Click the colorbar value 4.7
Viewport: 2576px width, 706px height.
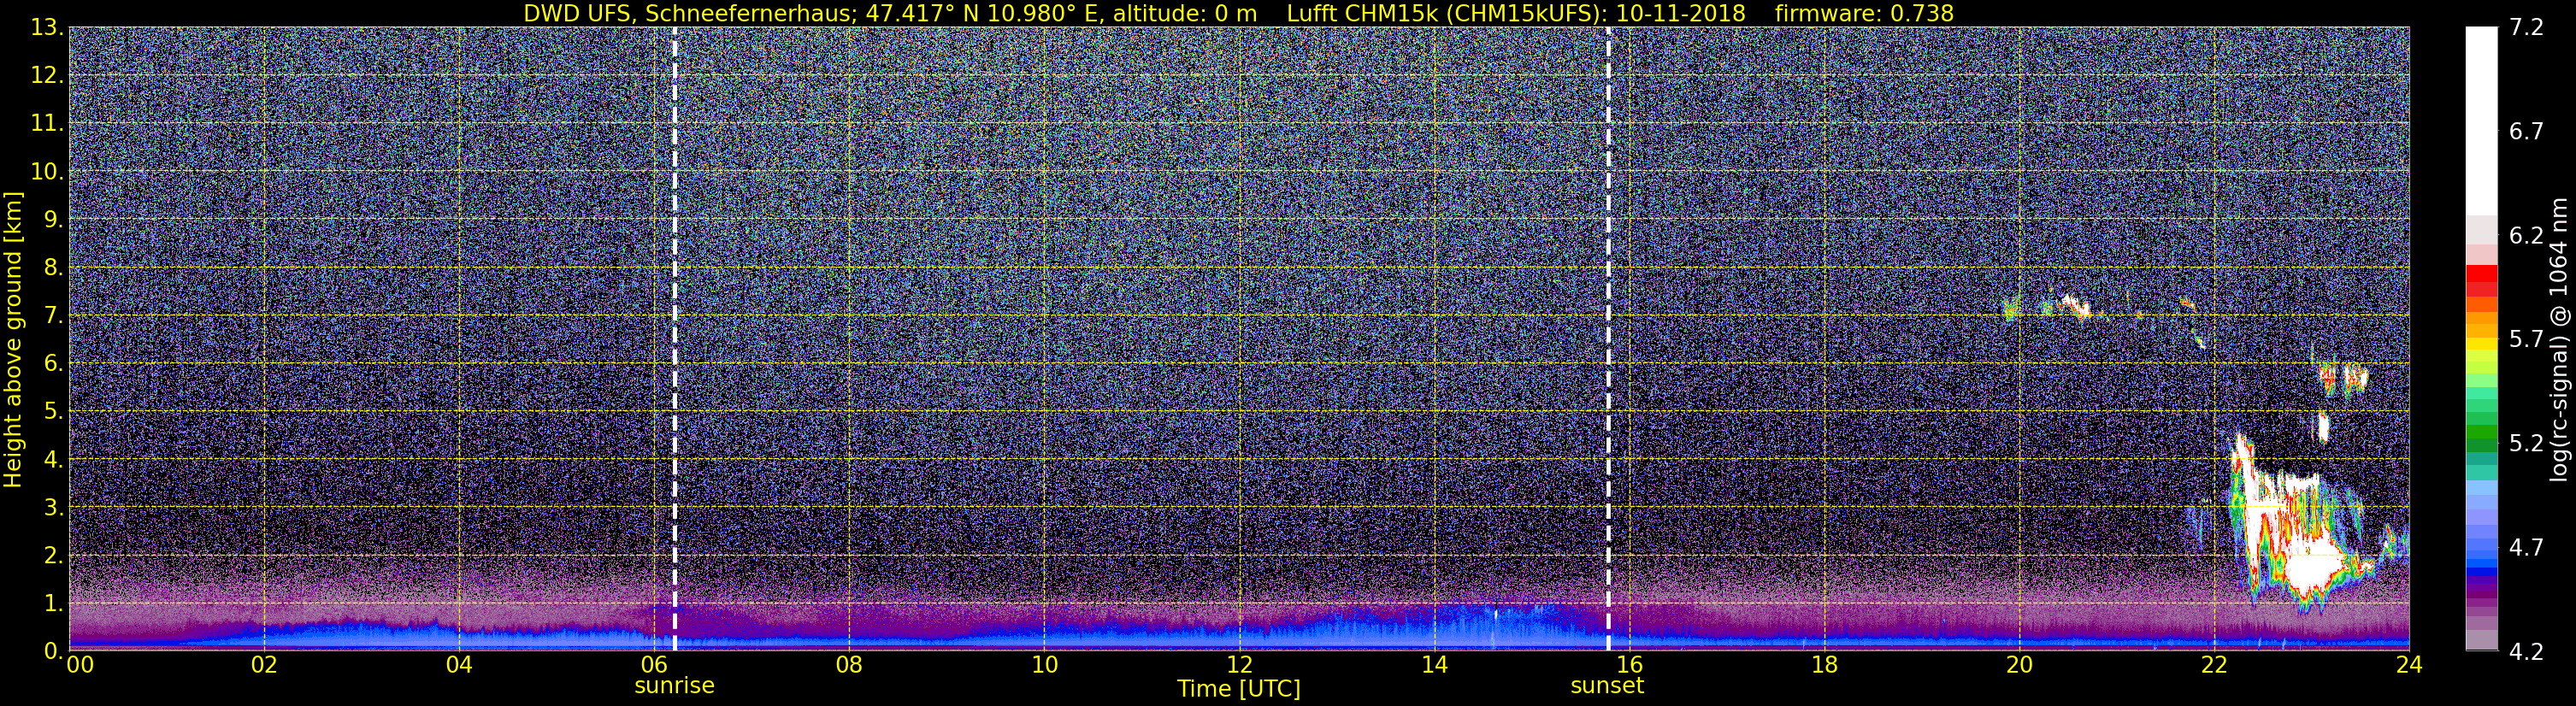(x=2526, y=548)
